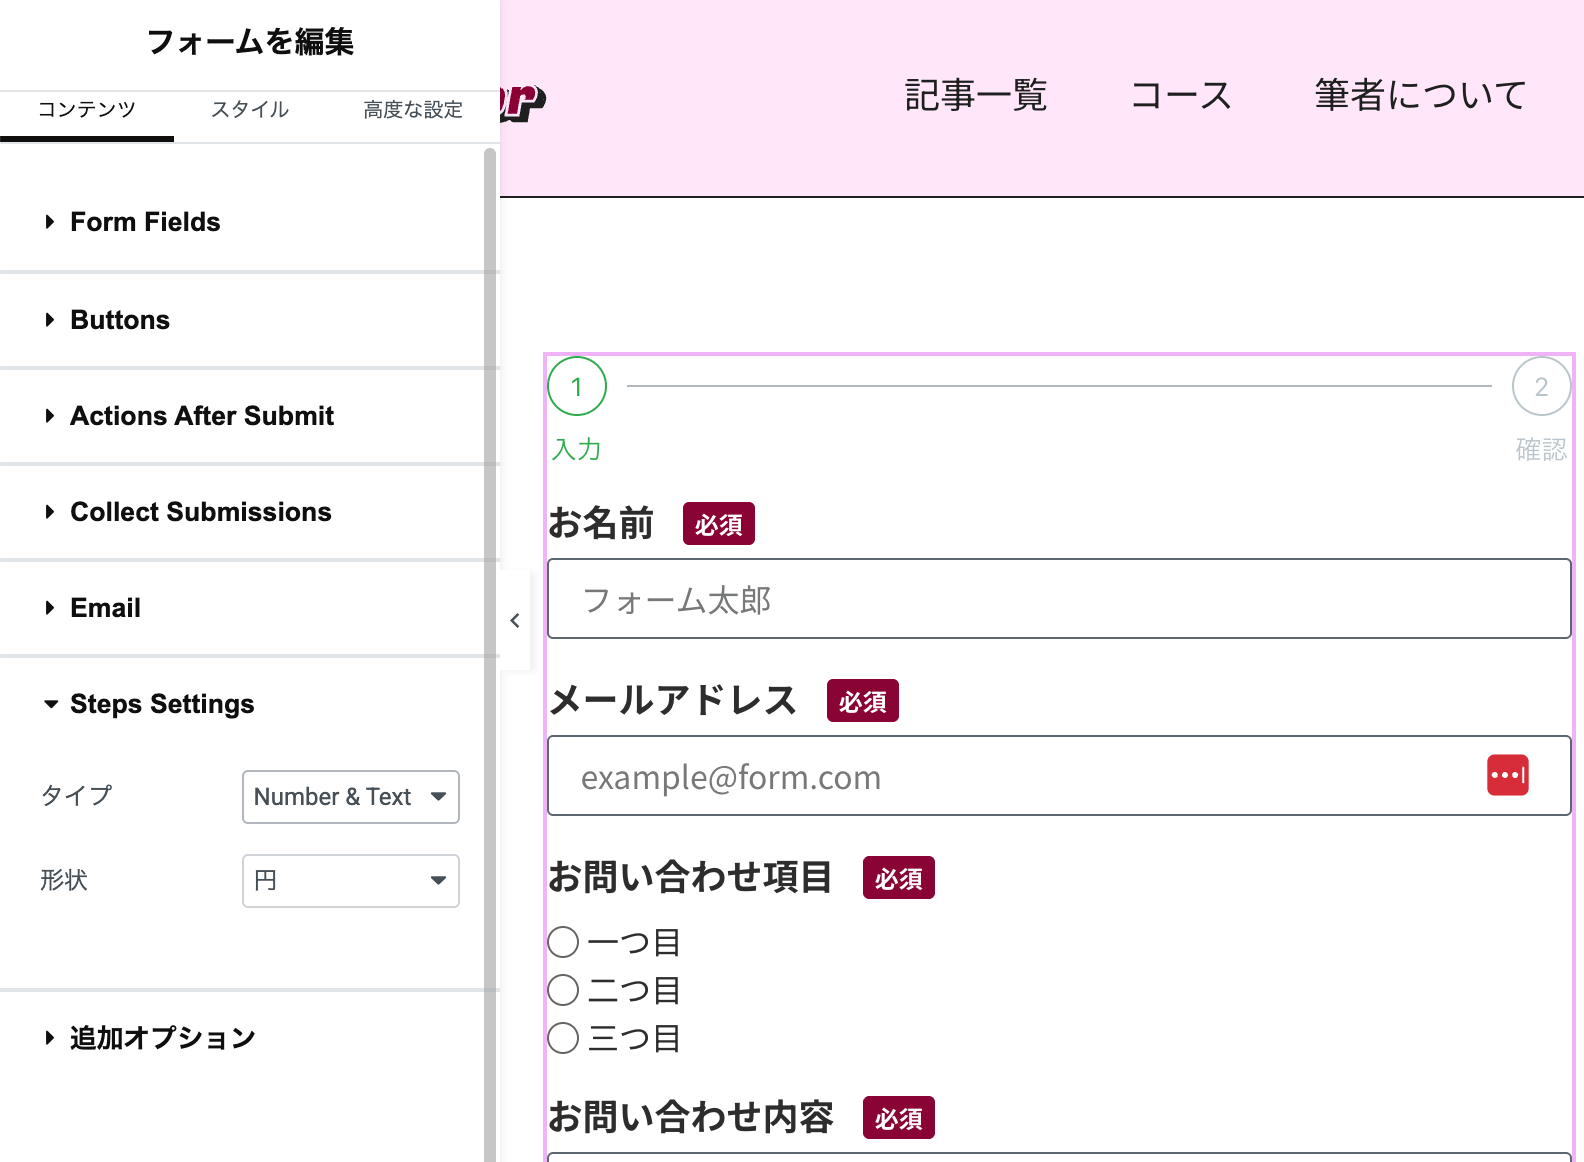Collapse the Steps Settings section
The height and width of the screenshot is (1162, 1584).
(162, 704)
